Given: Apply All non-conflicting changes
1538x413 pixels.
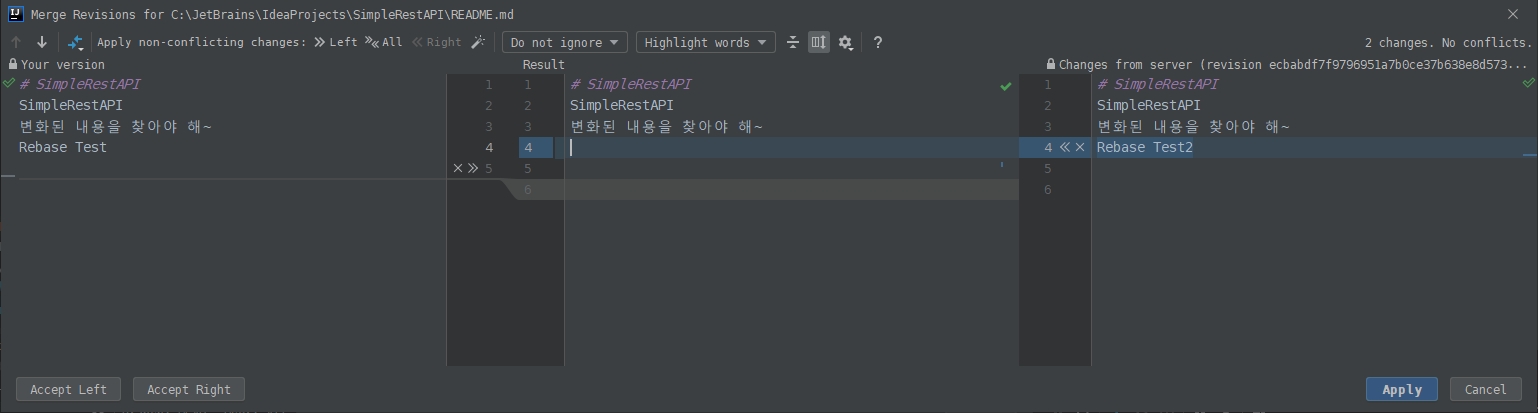Looking at the screenshot, I should (383, 42).
